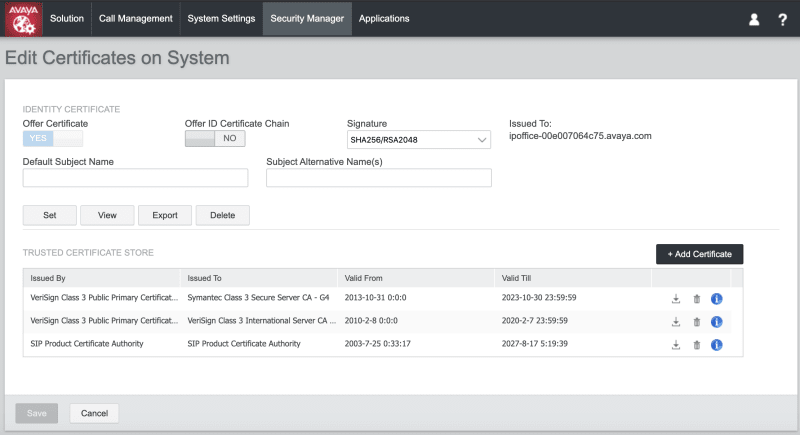The width and height of the screenshot is (800, 435).
Task: Select '2003-7-25 0:33:17' valid from cell
Action: (x=377, y=343)
